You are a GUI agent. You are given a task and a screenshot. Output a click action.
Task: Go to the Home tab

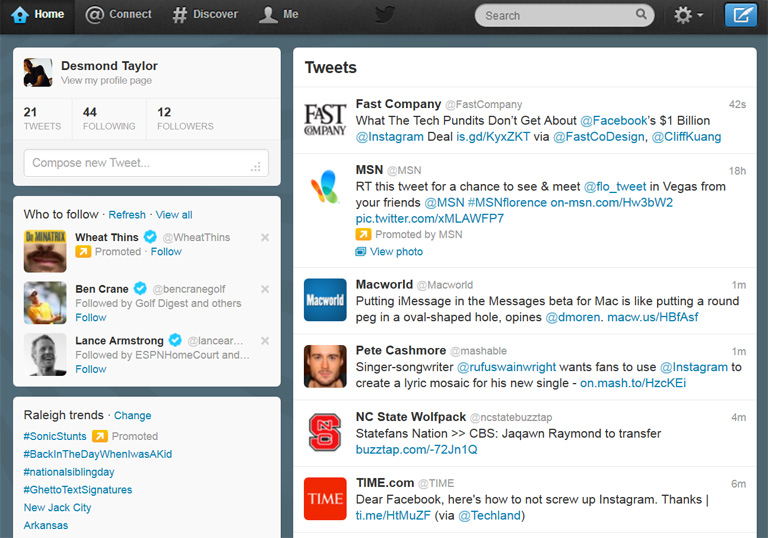(38, 15)
